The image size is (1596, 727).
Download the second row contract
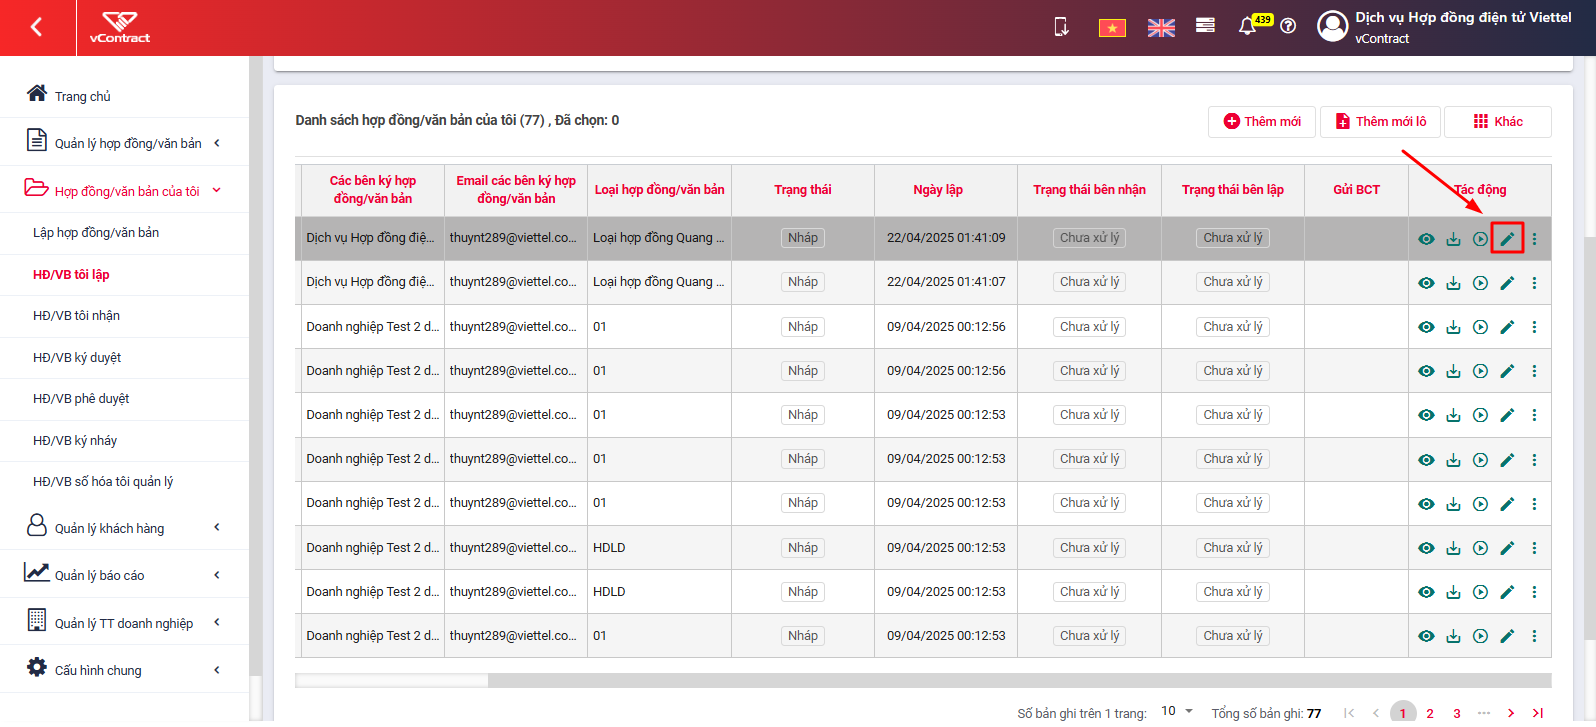pos(1453,283)
